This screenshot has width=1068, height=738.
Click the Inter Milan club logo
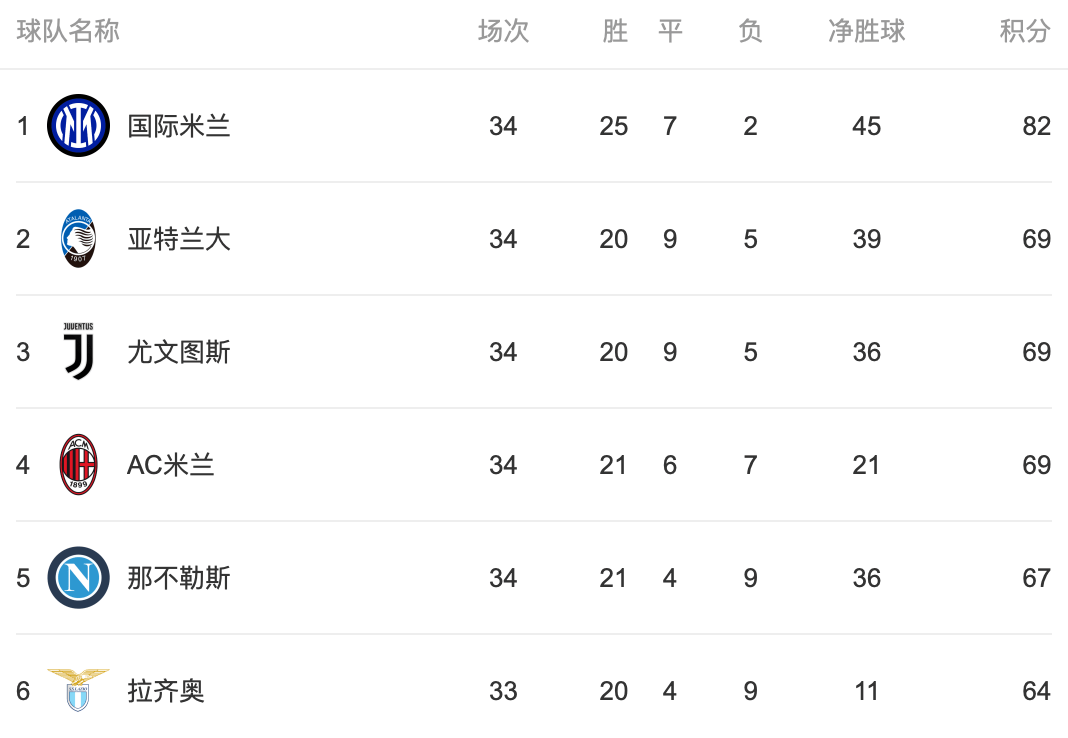(78, 125)
